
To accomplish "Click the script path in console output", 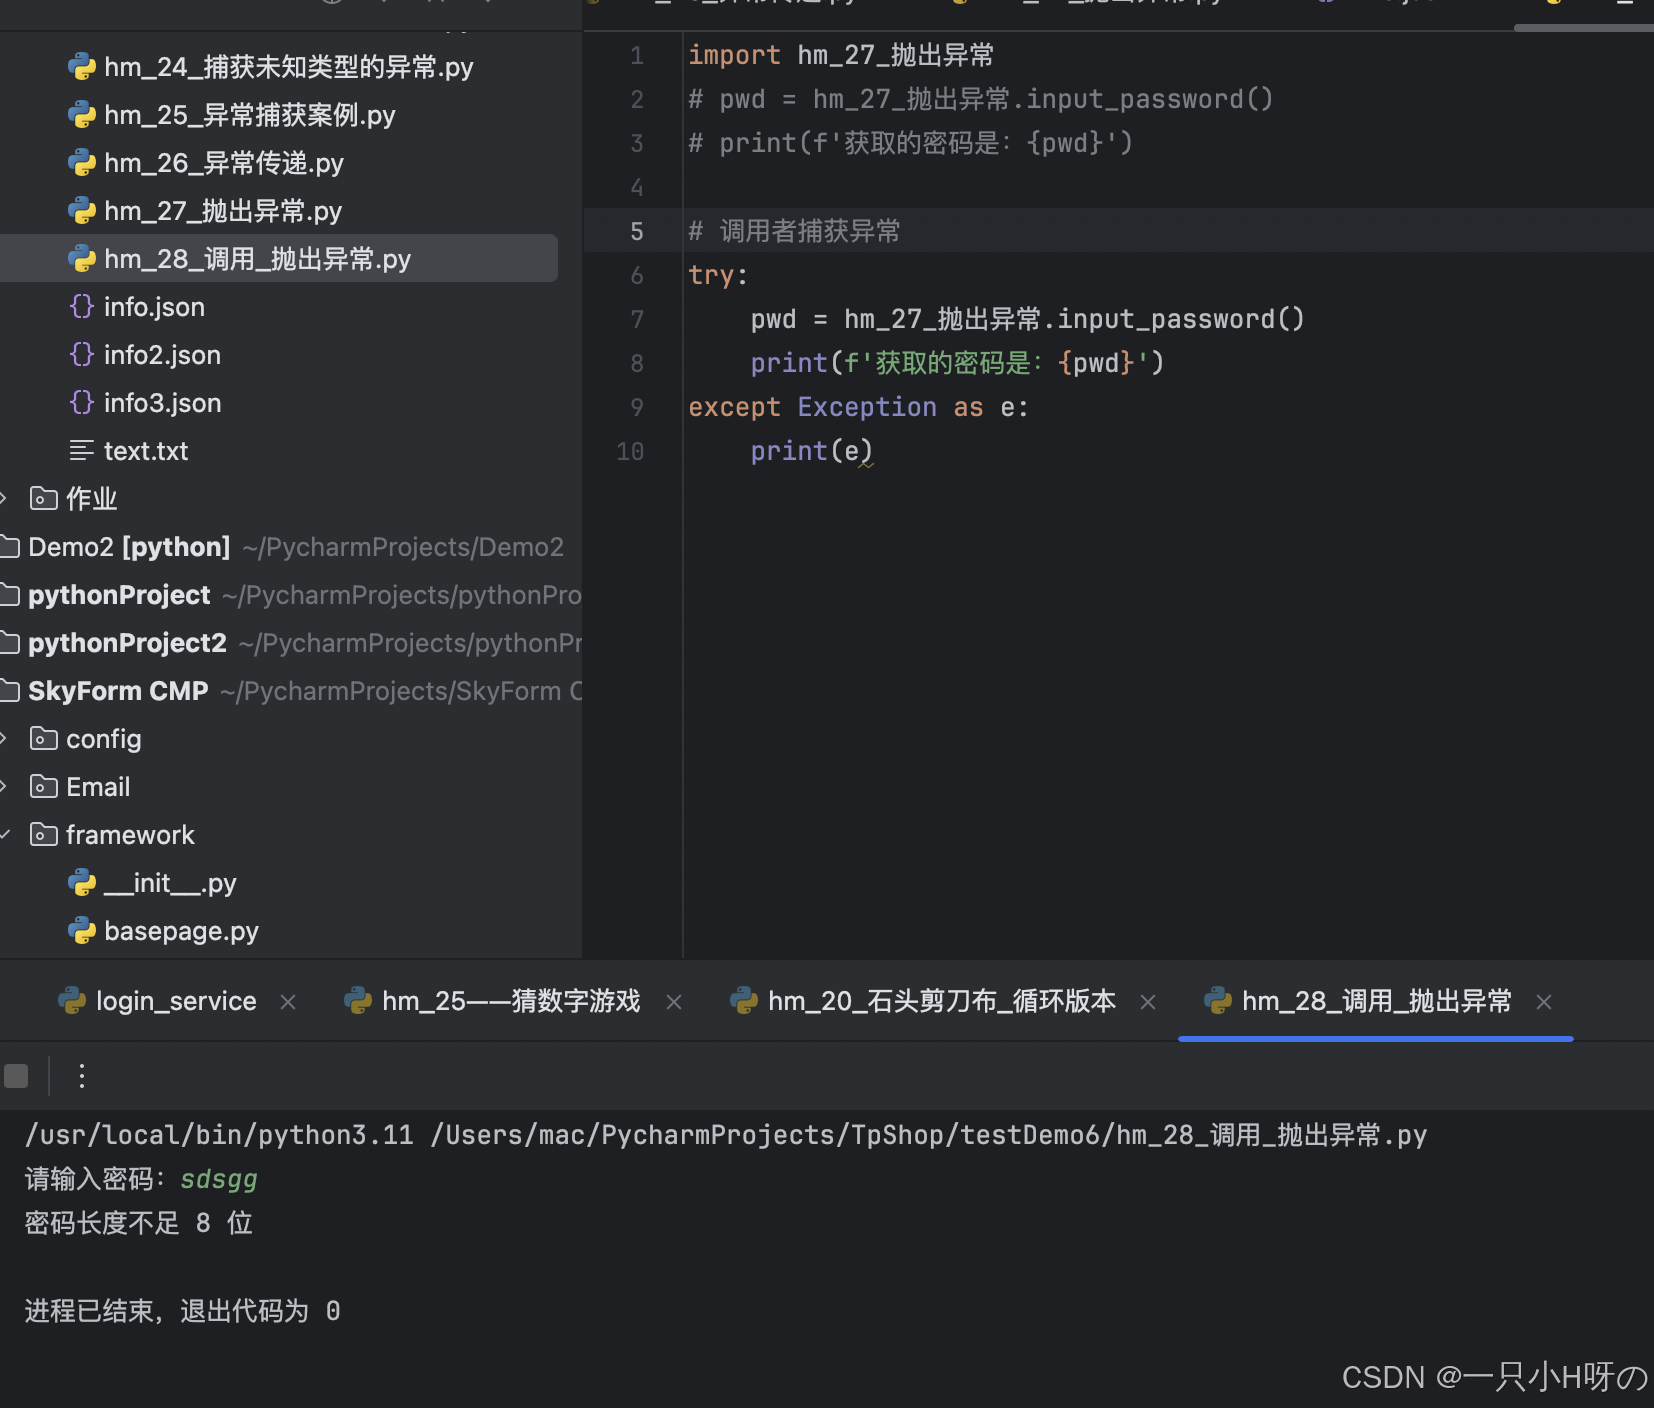I will 928,1135.
